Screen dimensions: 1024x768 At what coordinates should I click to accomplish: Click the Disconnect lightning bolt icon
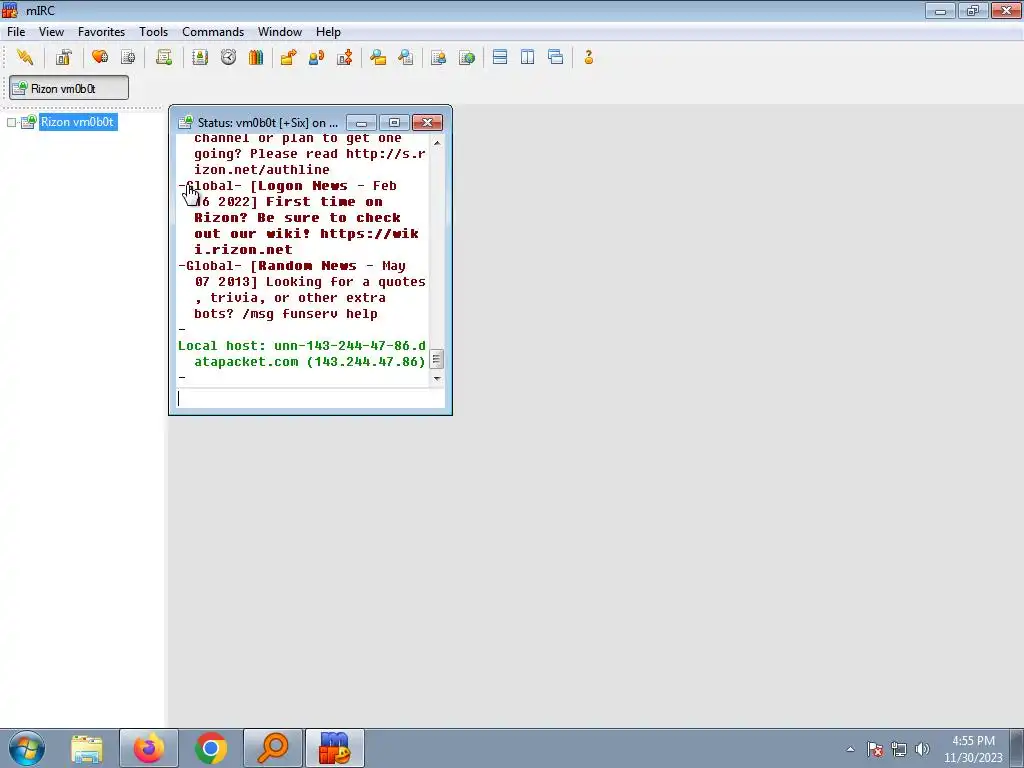25,57
